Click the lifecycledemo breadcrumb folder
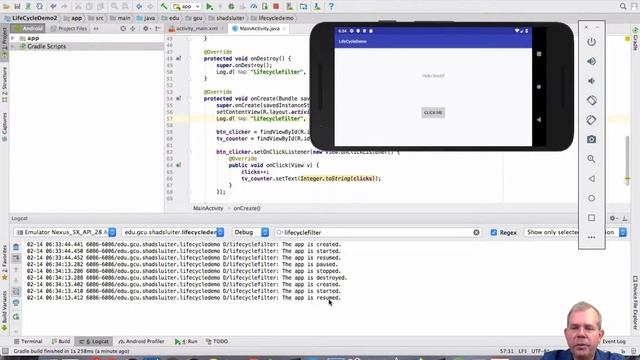 tap(272, 18)
